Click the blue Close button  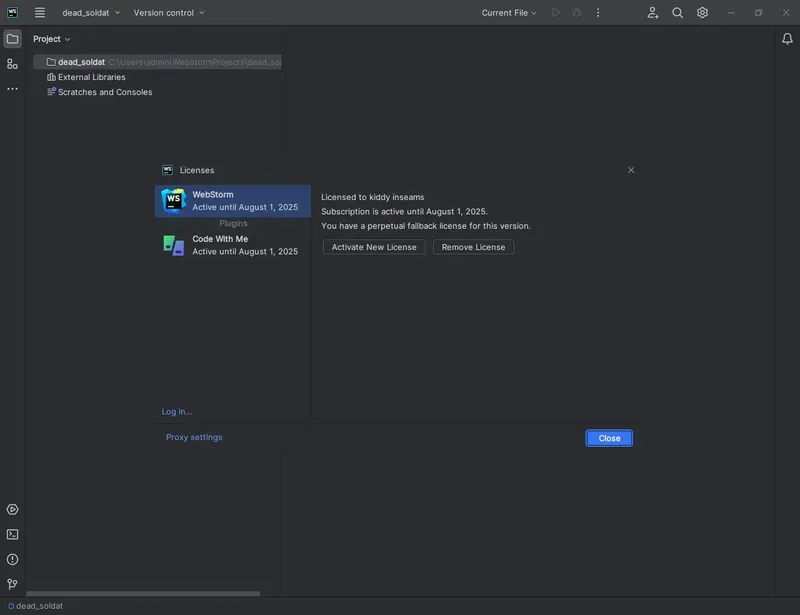[609, 438]
